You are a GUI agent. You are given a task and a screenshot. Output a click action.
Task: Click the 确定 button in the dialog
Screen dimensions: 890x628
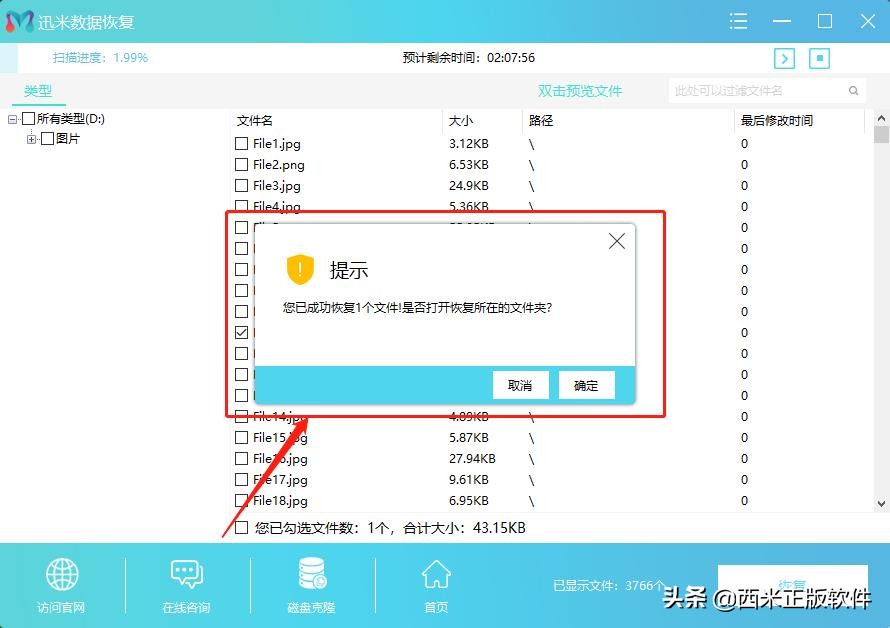[586, 386]
